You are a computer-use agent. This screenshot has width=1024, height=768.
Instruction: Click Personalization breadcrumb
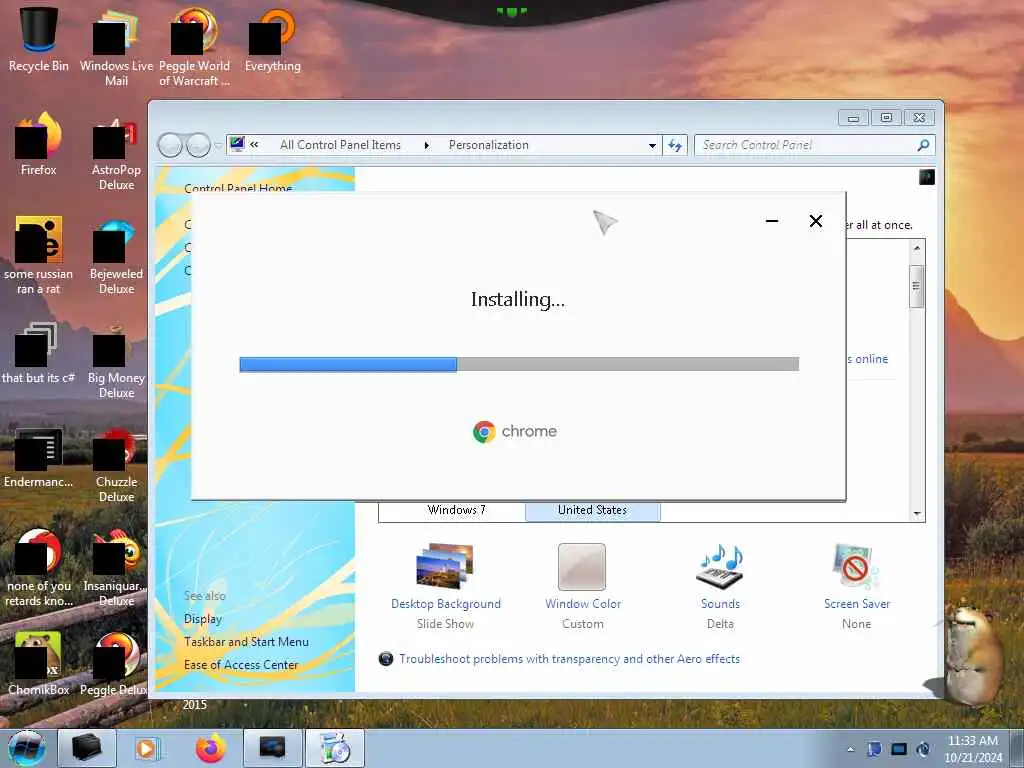pos(488,145)
